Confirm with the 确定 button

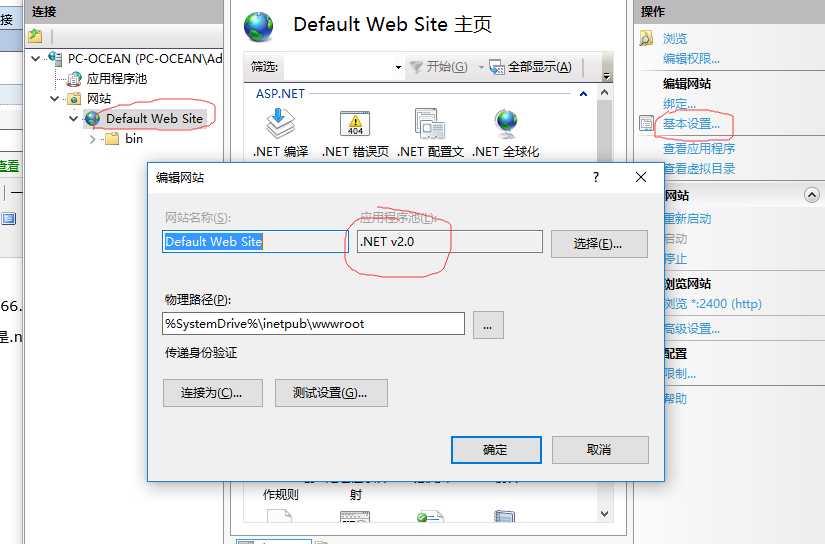496,450
